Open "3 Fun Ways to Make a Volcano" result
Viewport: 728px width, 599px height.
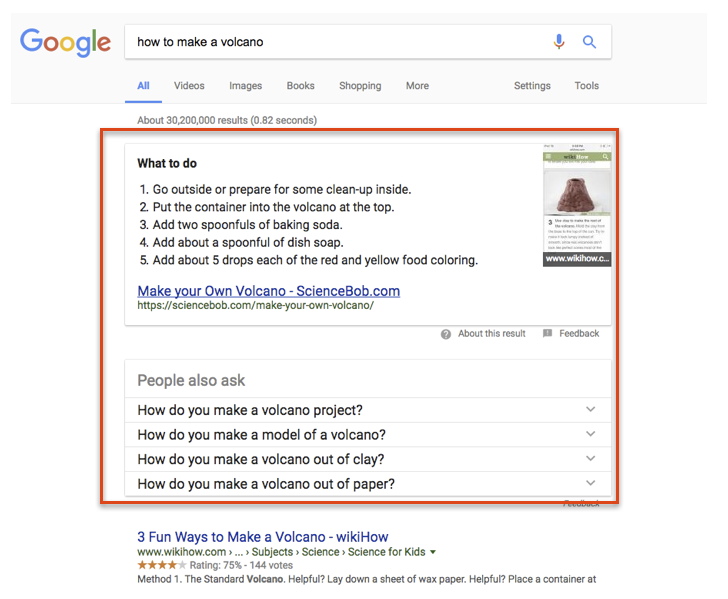(x=262, y=537)
